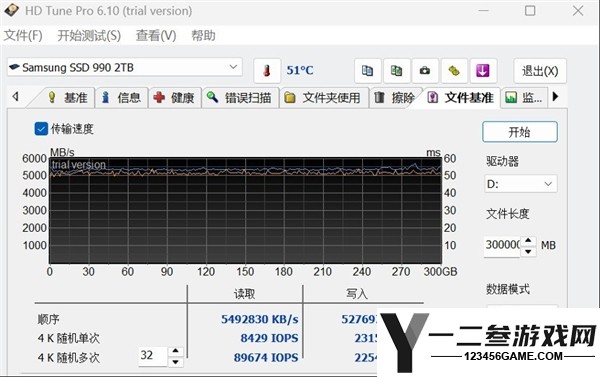The image size is (600, 377).
Task: Switch to the 文件夹使用 tab
Action: (324, 98)
